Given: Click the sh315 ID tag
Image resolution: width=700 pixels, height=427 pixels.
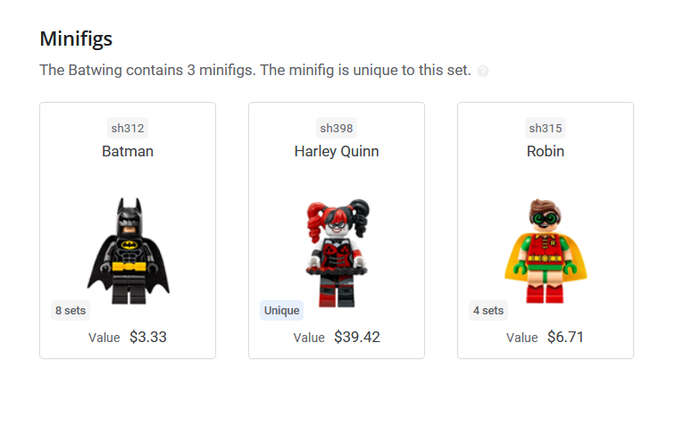Looking at the screenshot, I should click(x=546, y=128).
